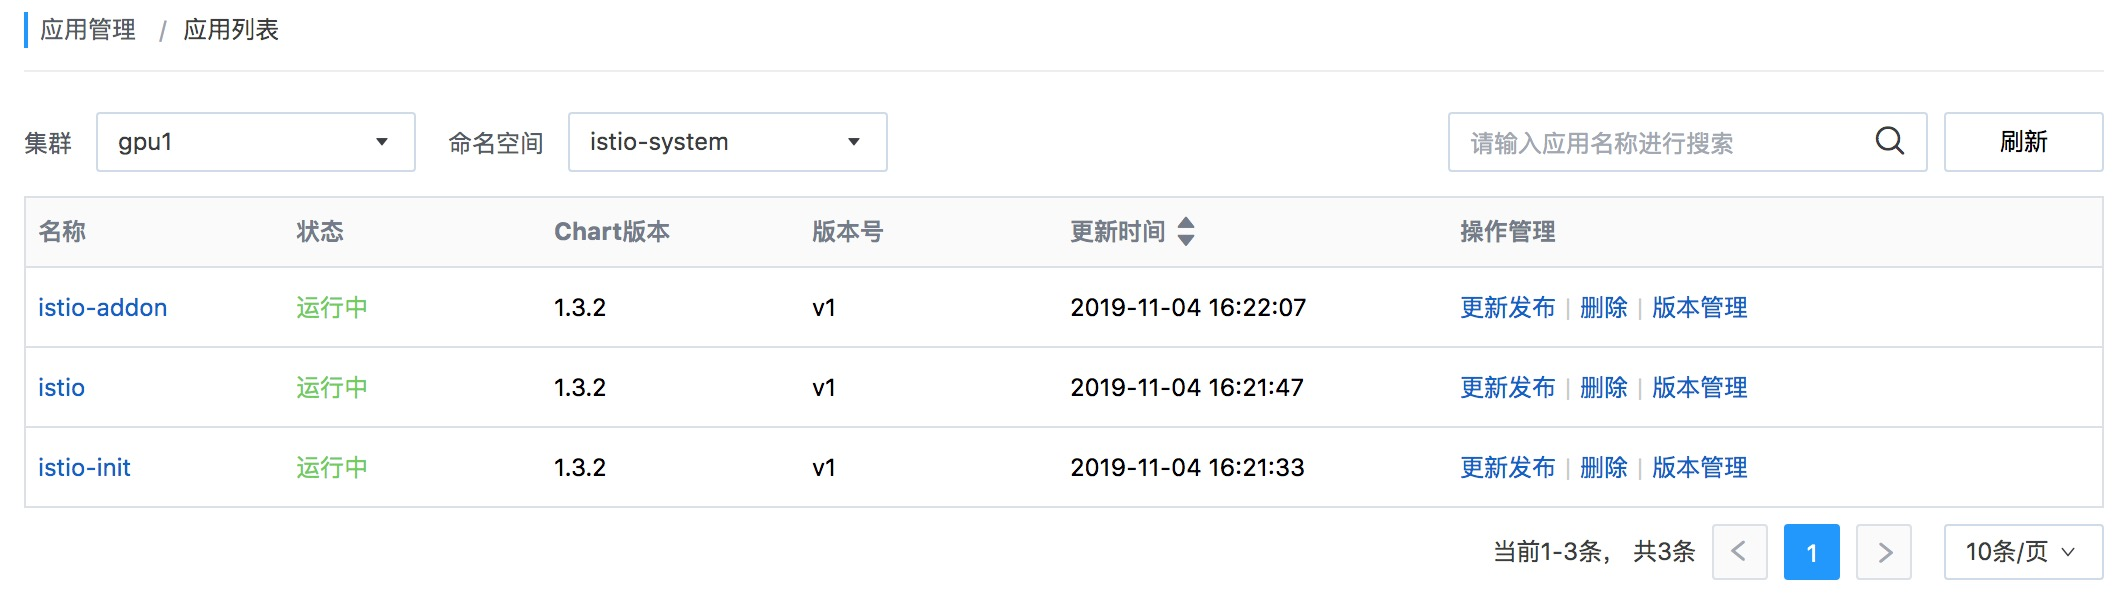Image resolution: width=2124 pixels, height=596 pixels.
Task: Toggle ascending sort on the update time column
Action: pyautogui.click(x=1186, y=226)
